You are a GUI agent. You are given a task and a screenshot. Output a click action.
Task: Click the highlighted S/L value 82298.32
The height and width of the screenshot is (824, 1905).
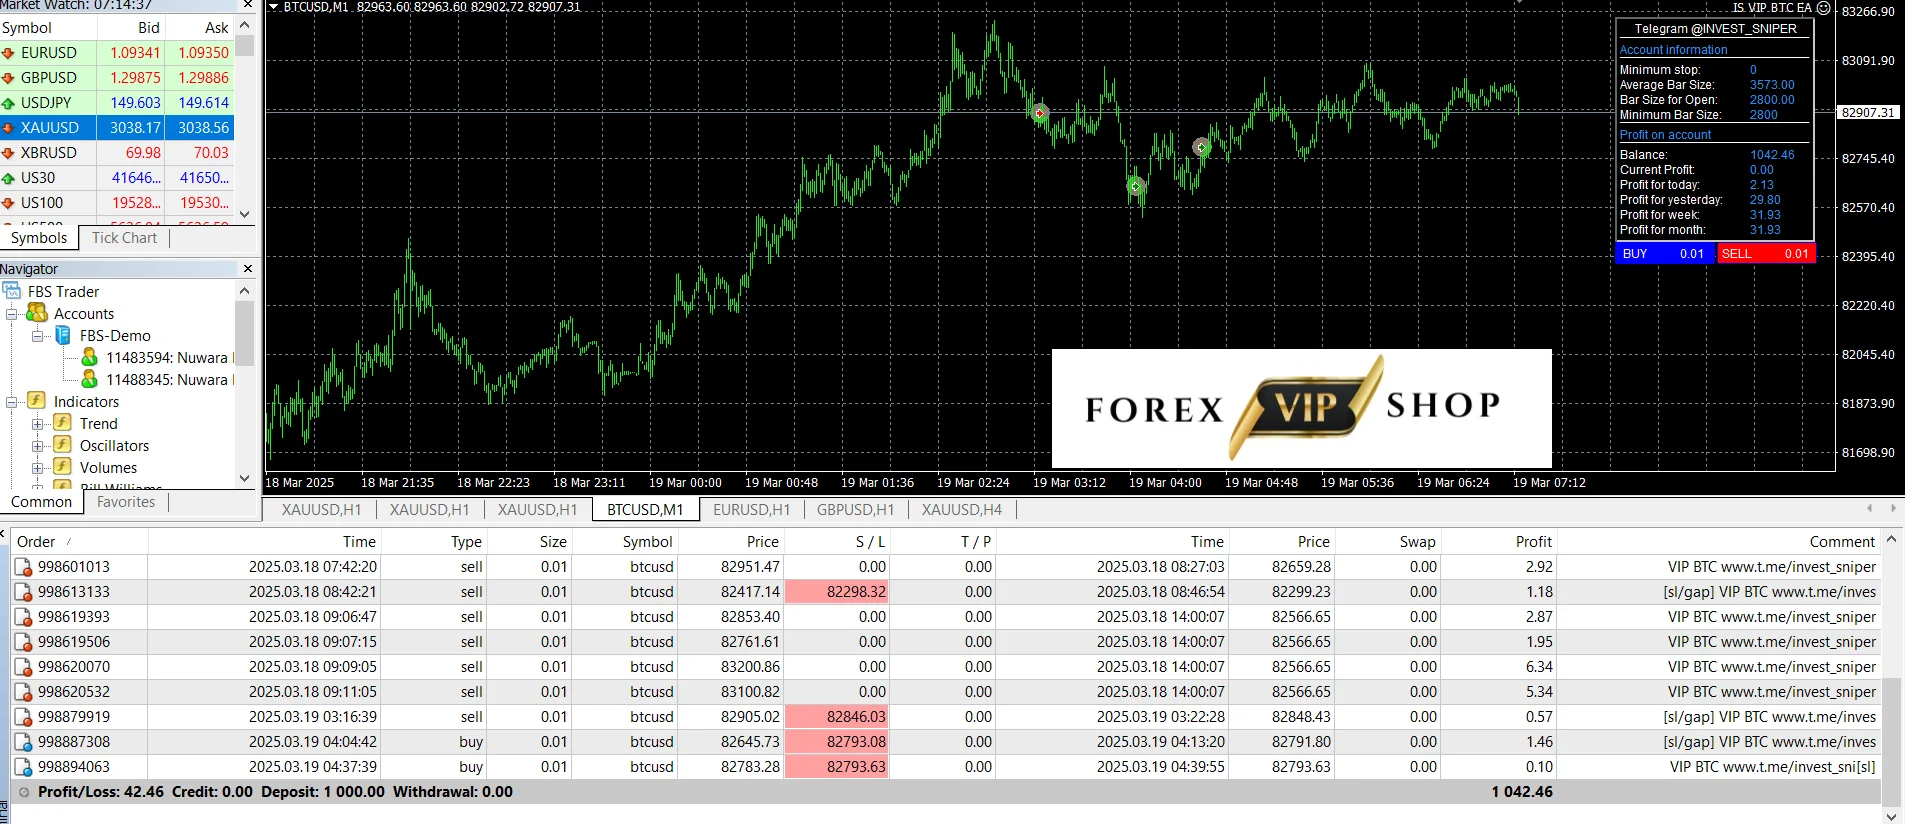click(837, 592)
